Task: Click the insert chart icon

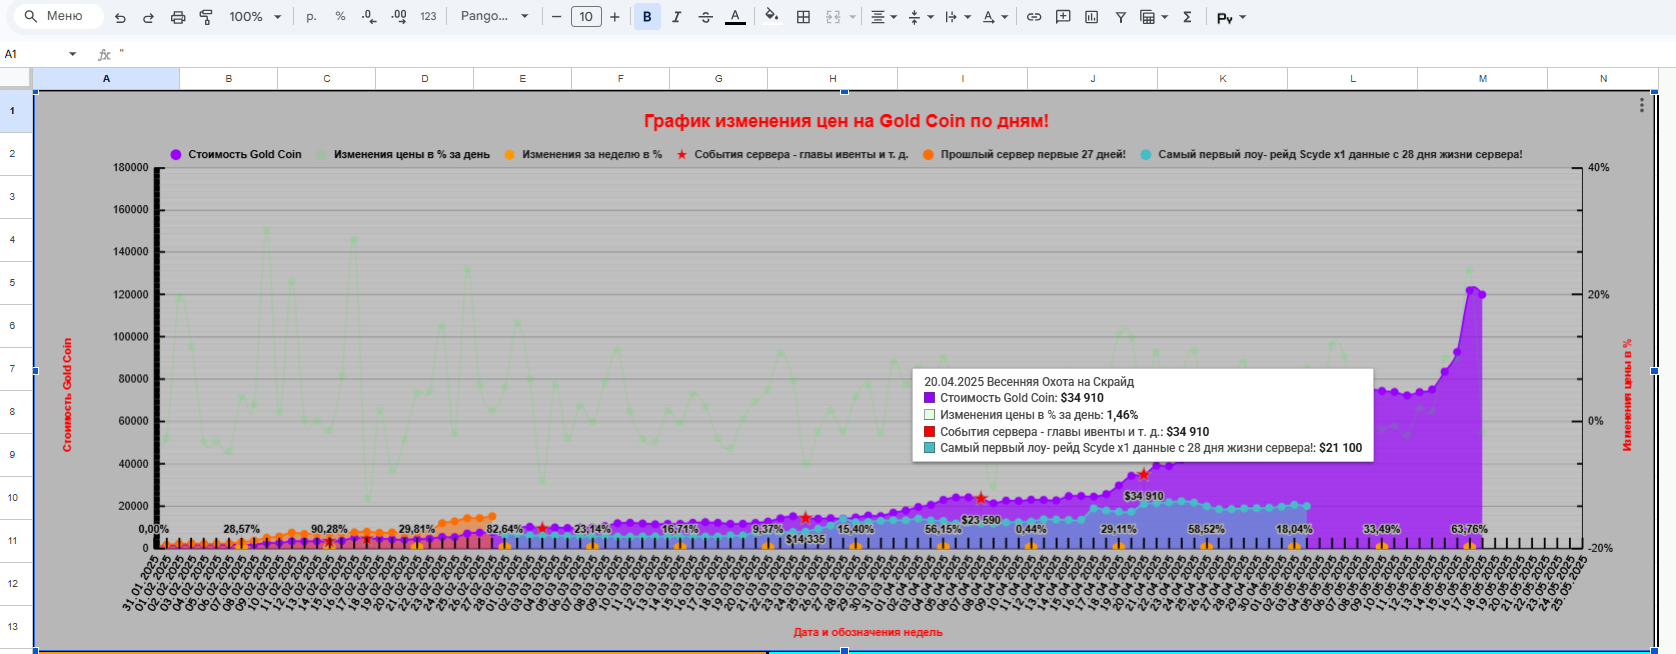Action: click(x=1091, y=17)
